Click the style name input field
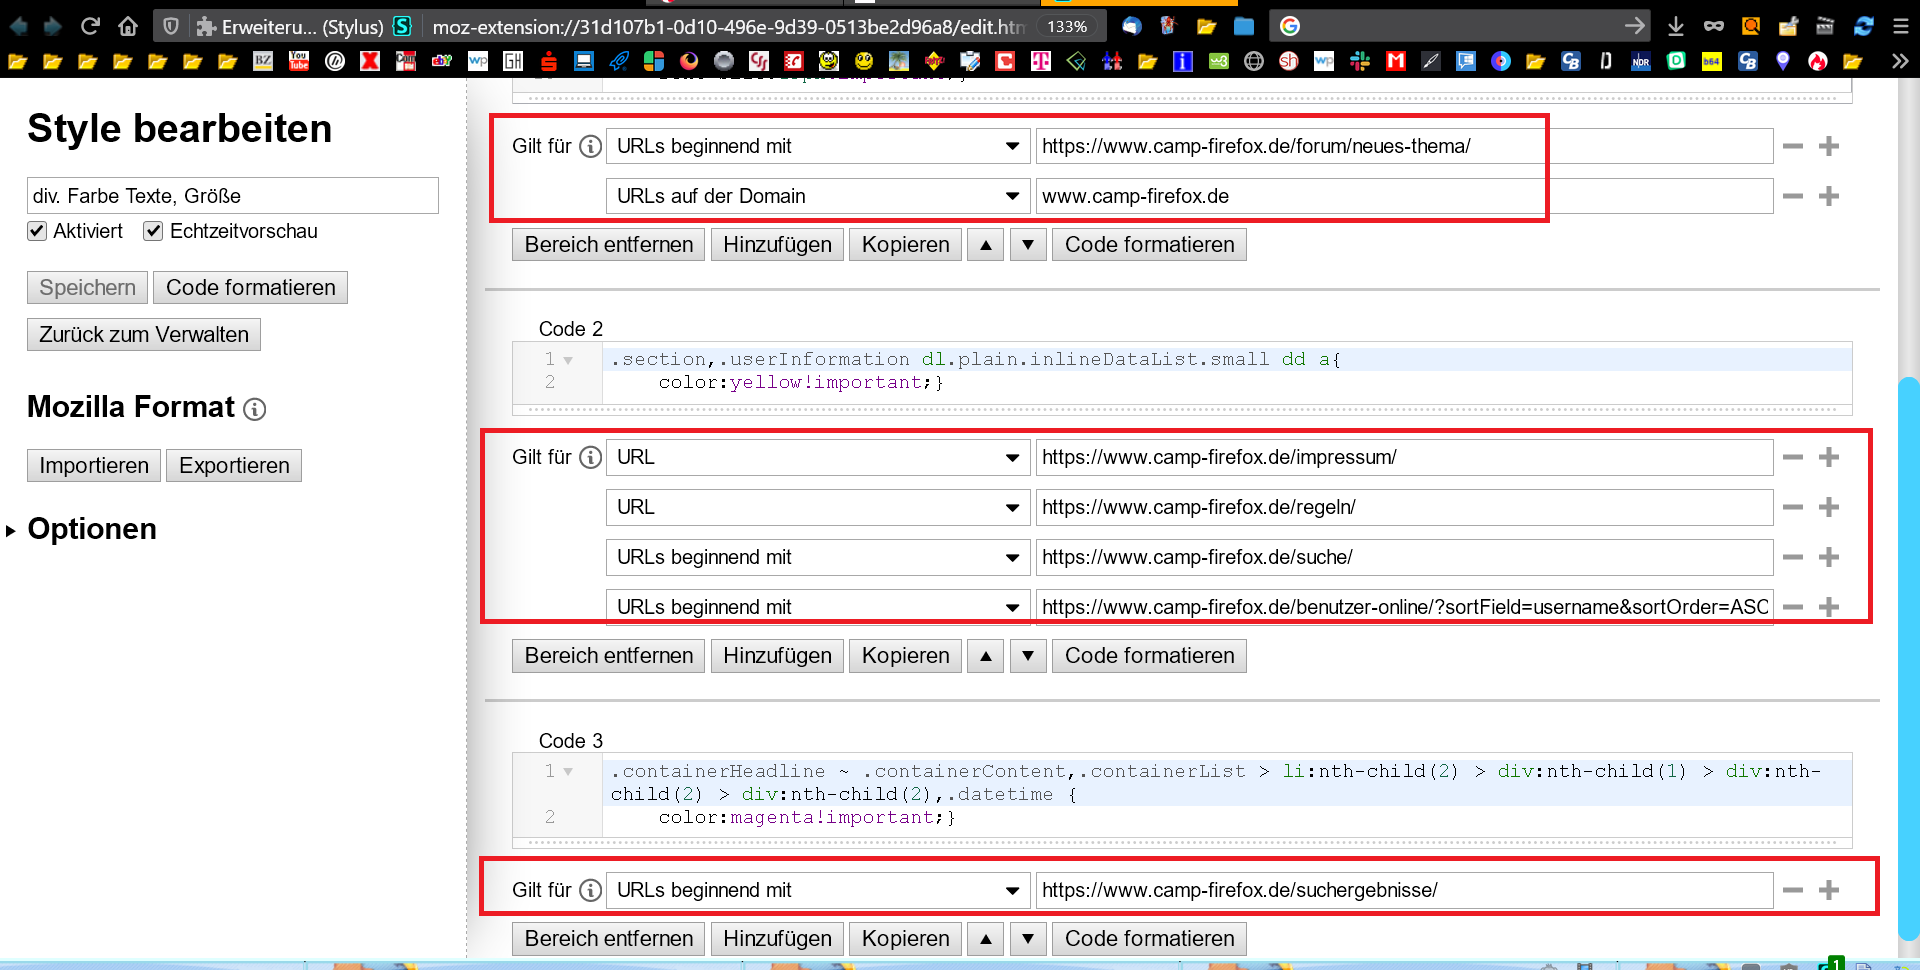1920x970 pixels. click(232, 196)
